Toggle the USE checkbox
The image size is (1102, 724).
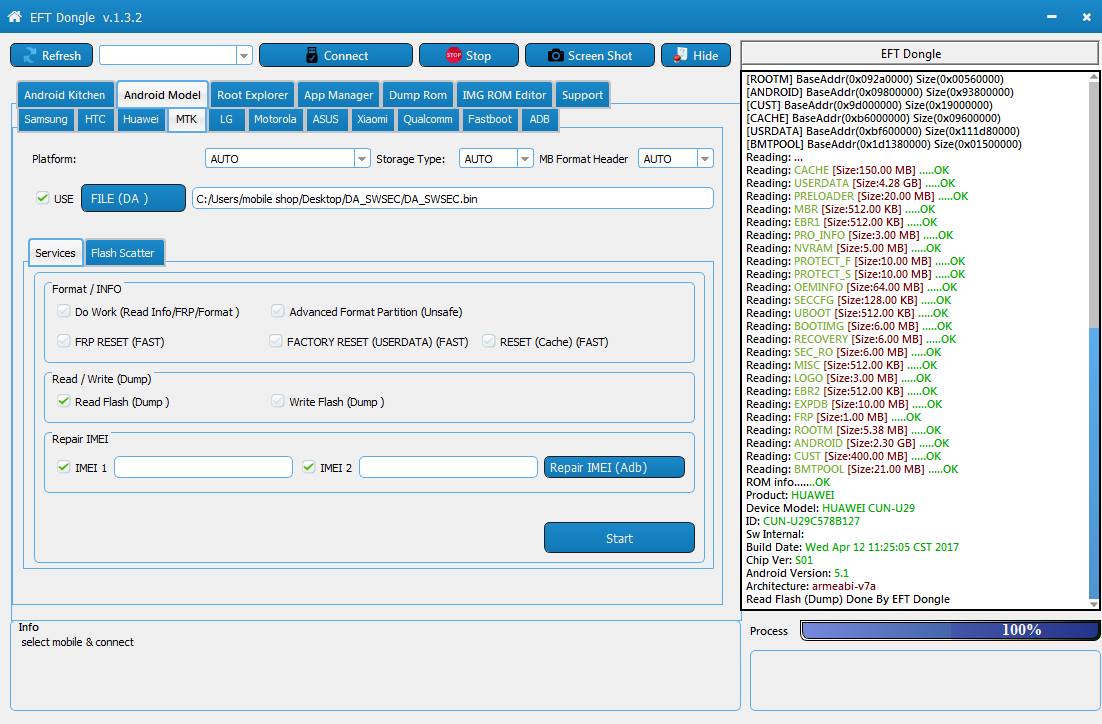[x=43, y=198]
